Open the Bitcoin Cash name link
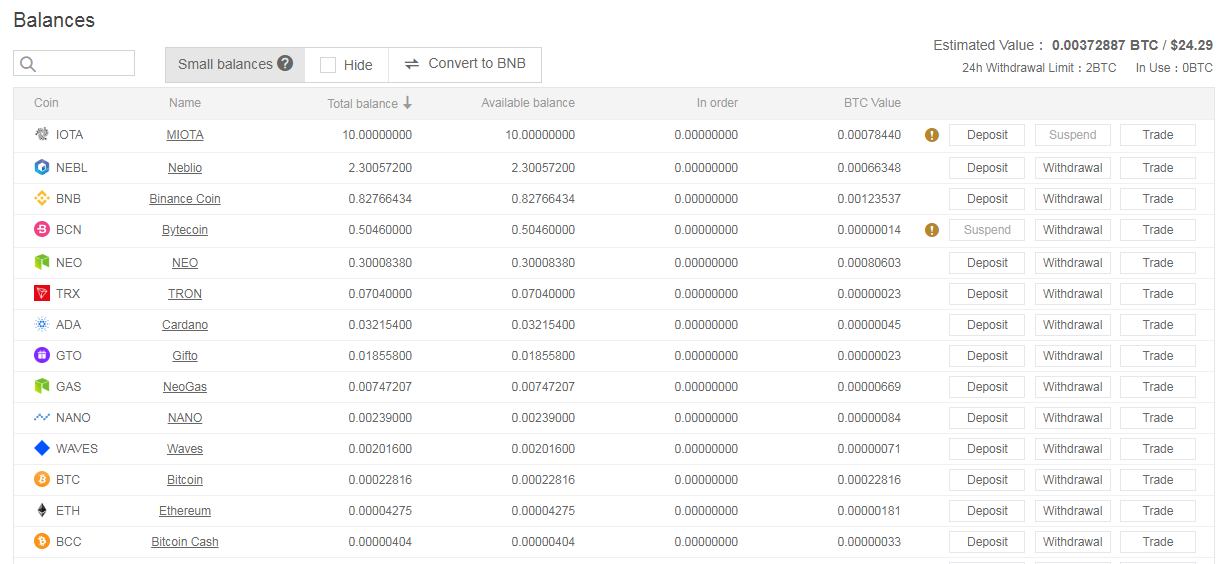 coord(185,542)
